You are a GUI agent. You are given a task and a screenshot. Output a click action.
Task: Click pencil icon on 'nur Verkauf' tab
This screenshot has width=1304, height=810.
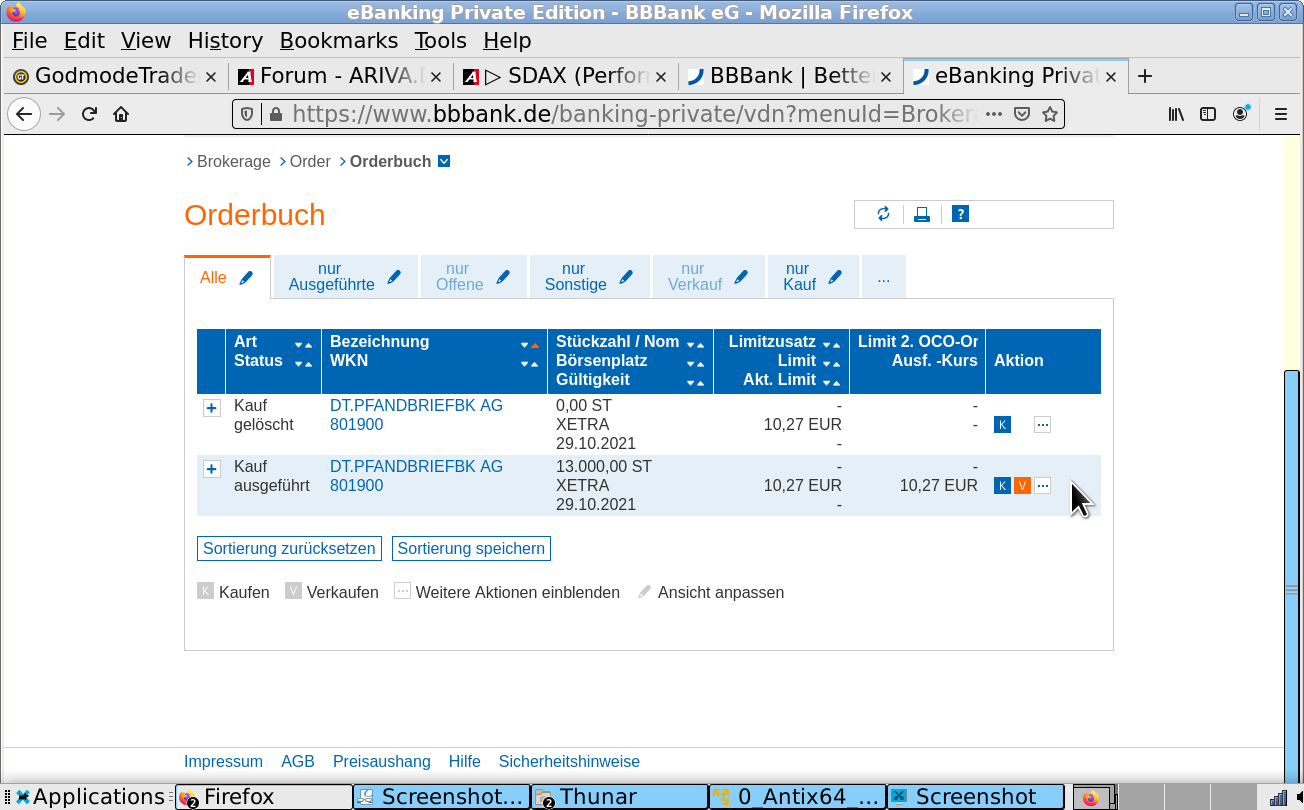741,276
